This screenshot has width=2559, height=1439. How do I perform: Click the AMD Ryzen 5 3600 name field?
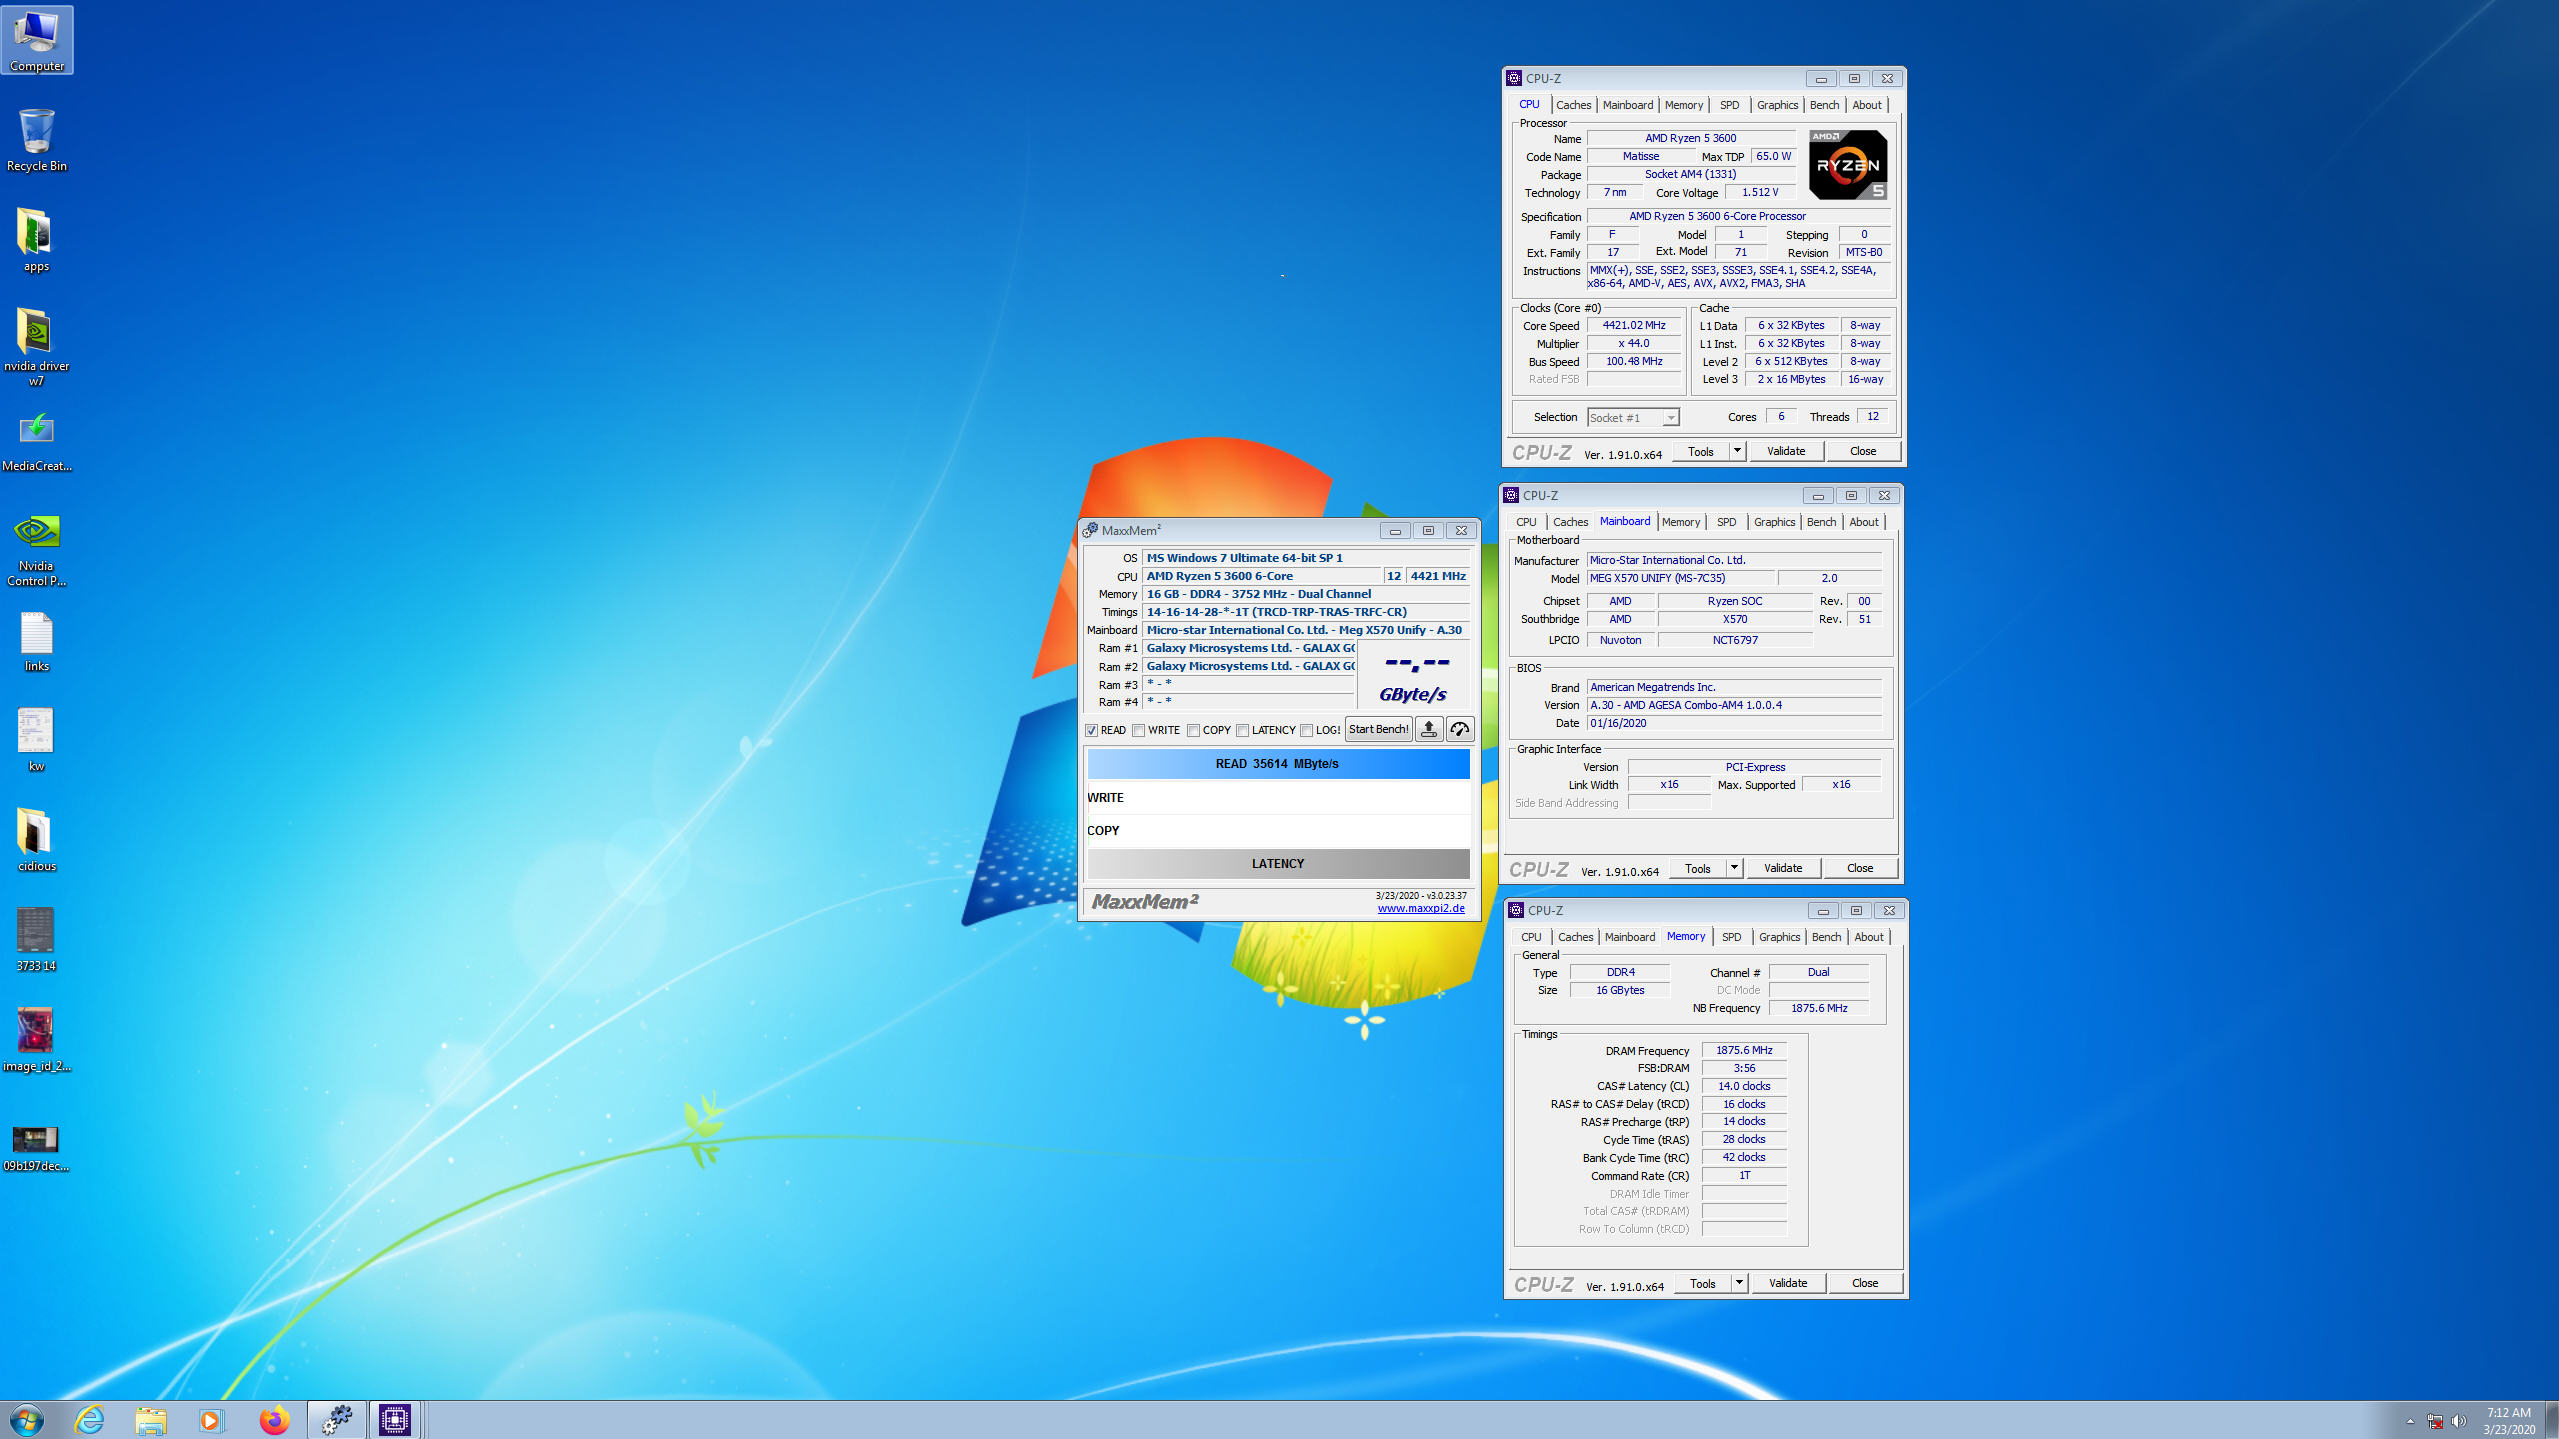coord(1691,139)
